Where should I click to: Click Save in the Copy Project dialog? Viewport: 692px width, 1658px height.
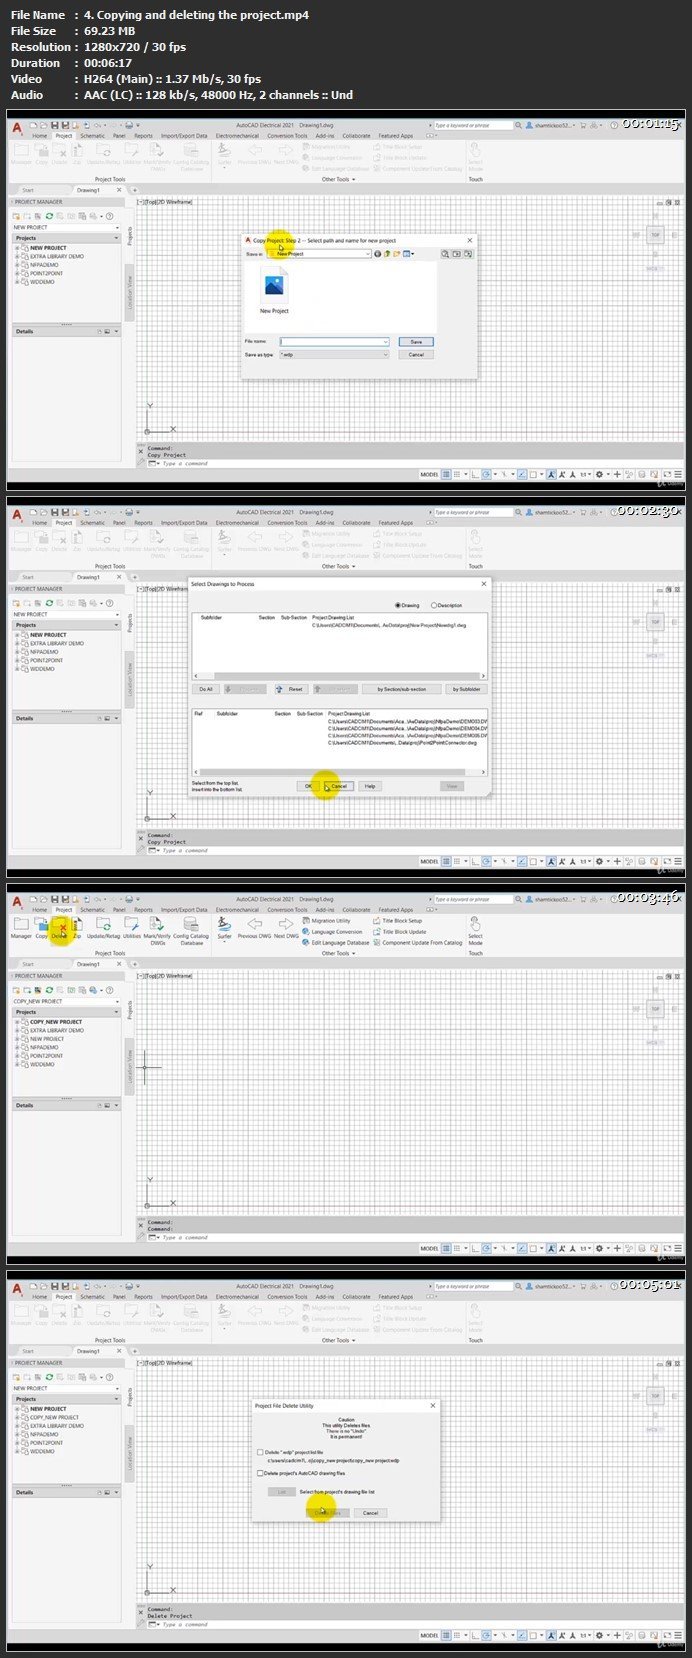[416, 342]
